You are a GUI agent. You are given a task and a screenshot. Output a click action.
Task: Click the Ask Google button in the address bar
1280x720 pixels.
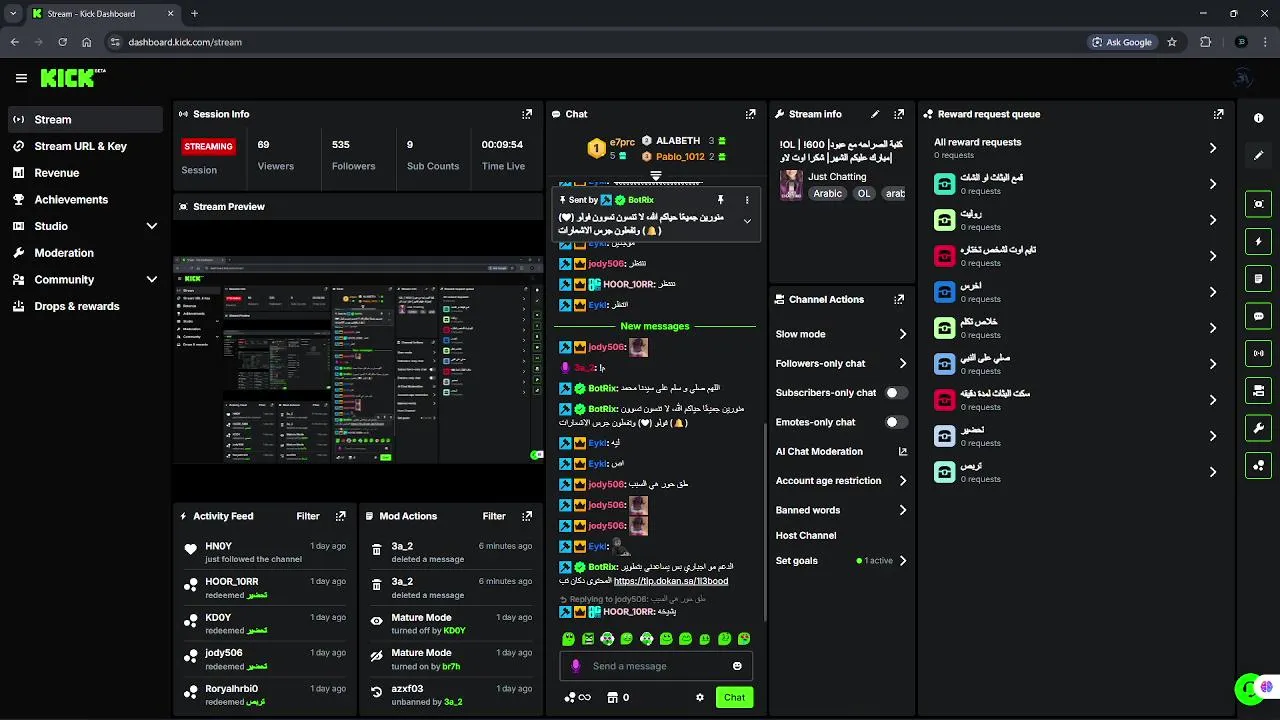click(1122, 42)
